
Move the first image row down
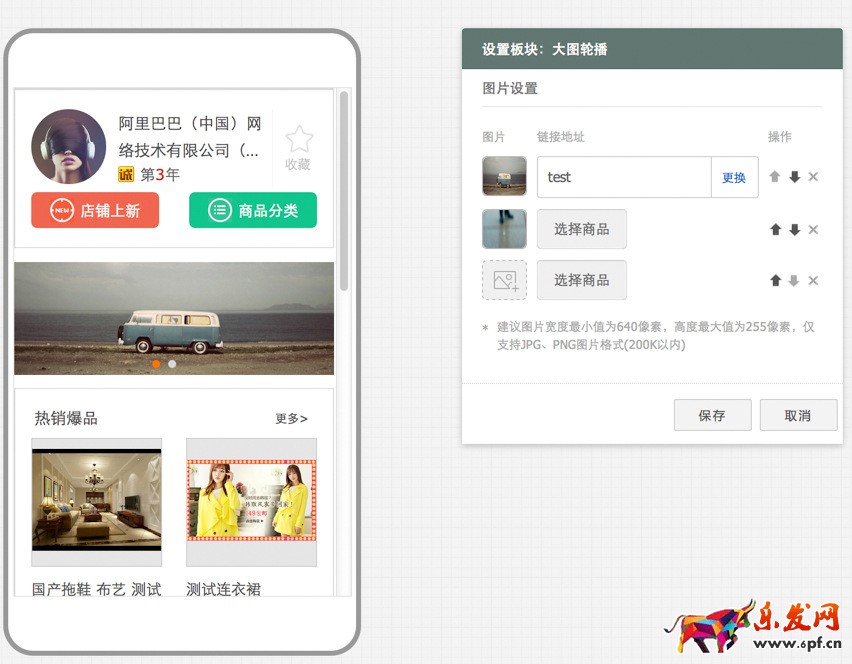pyautogui.click(x=794, y=177)
